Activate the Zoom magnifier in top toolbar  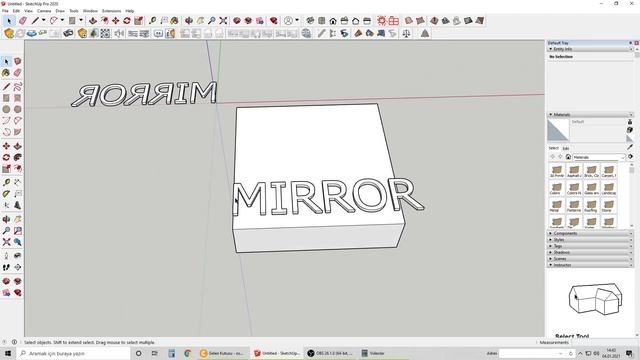click(211, 20)
